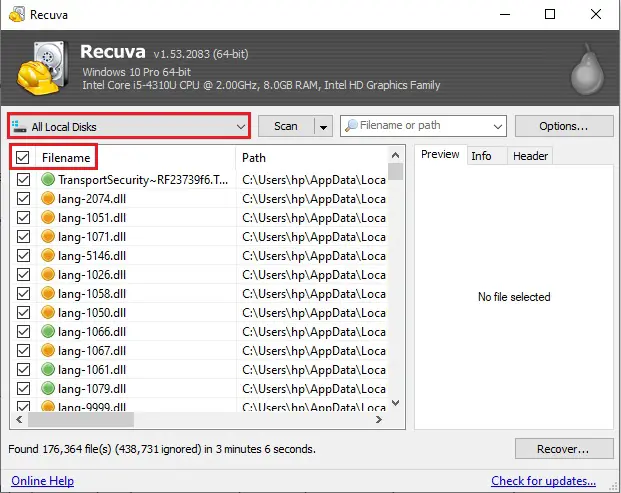Open the Options dialog
Viewport: 621px width, 493px height.
click(x=564, y=126)
